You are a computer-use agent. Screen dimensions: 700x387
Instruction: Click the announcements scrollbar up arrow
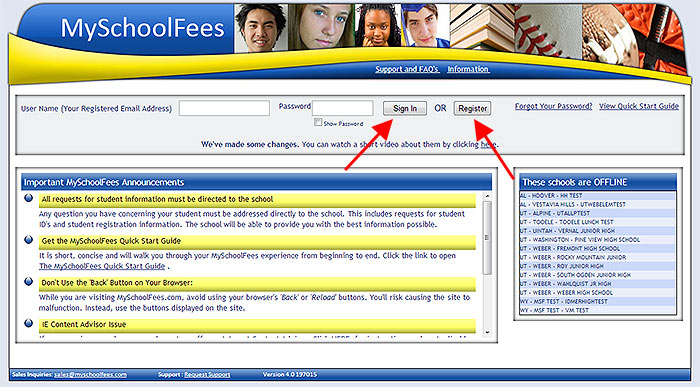coord(487,196)
